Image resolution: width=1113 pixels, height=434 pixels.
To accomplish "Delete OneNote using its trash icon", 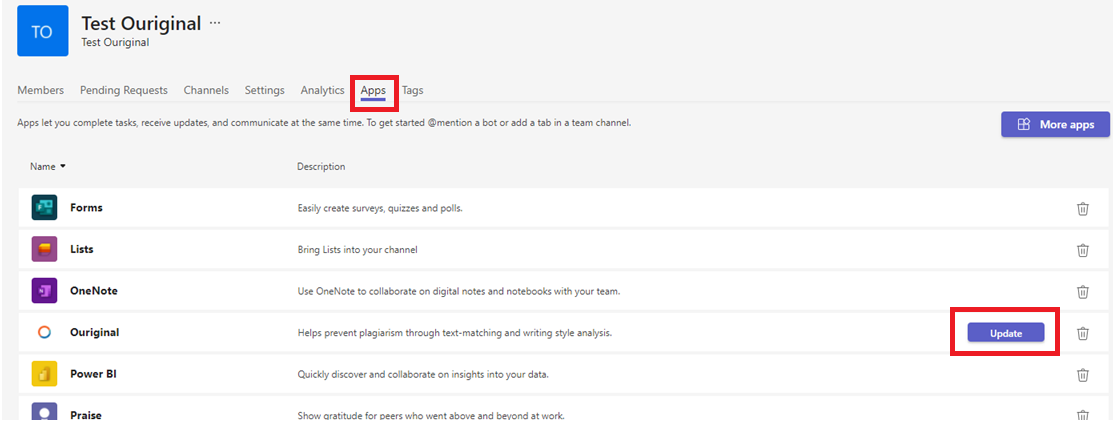I will 1082,291.
